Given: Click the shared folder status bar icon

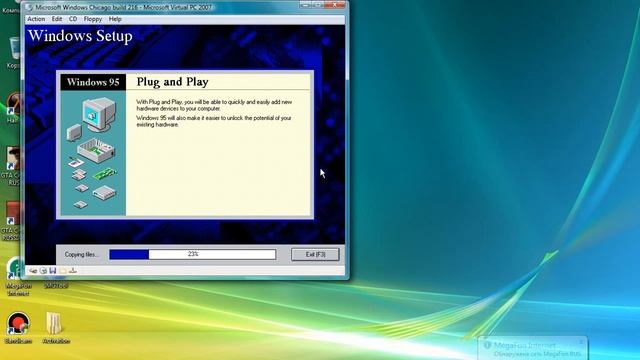Looking at the screenshot, I should point(62,271).
